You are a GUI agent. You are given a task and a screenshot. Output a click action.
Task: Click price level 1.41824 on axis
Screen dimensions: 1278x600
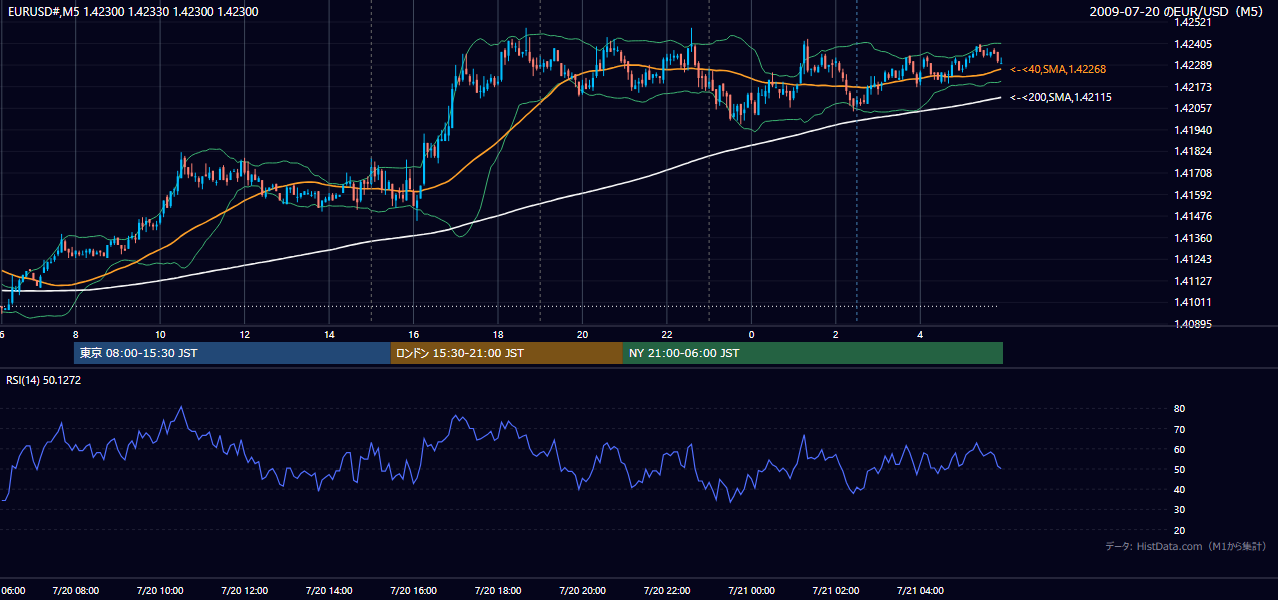pyautogui.click(x=1193, y=151)
